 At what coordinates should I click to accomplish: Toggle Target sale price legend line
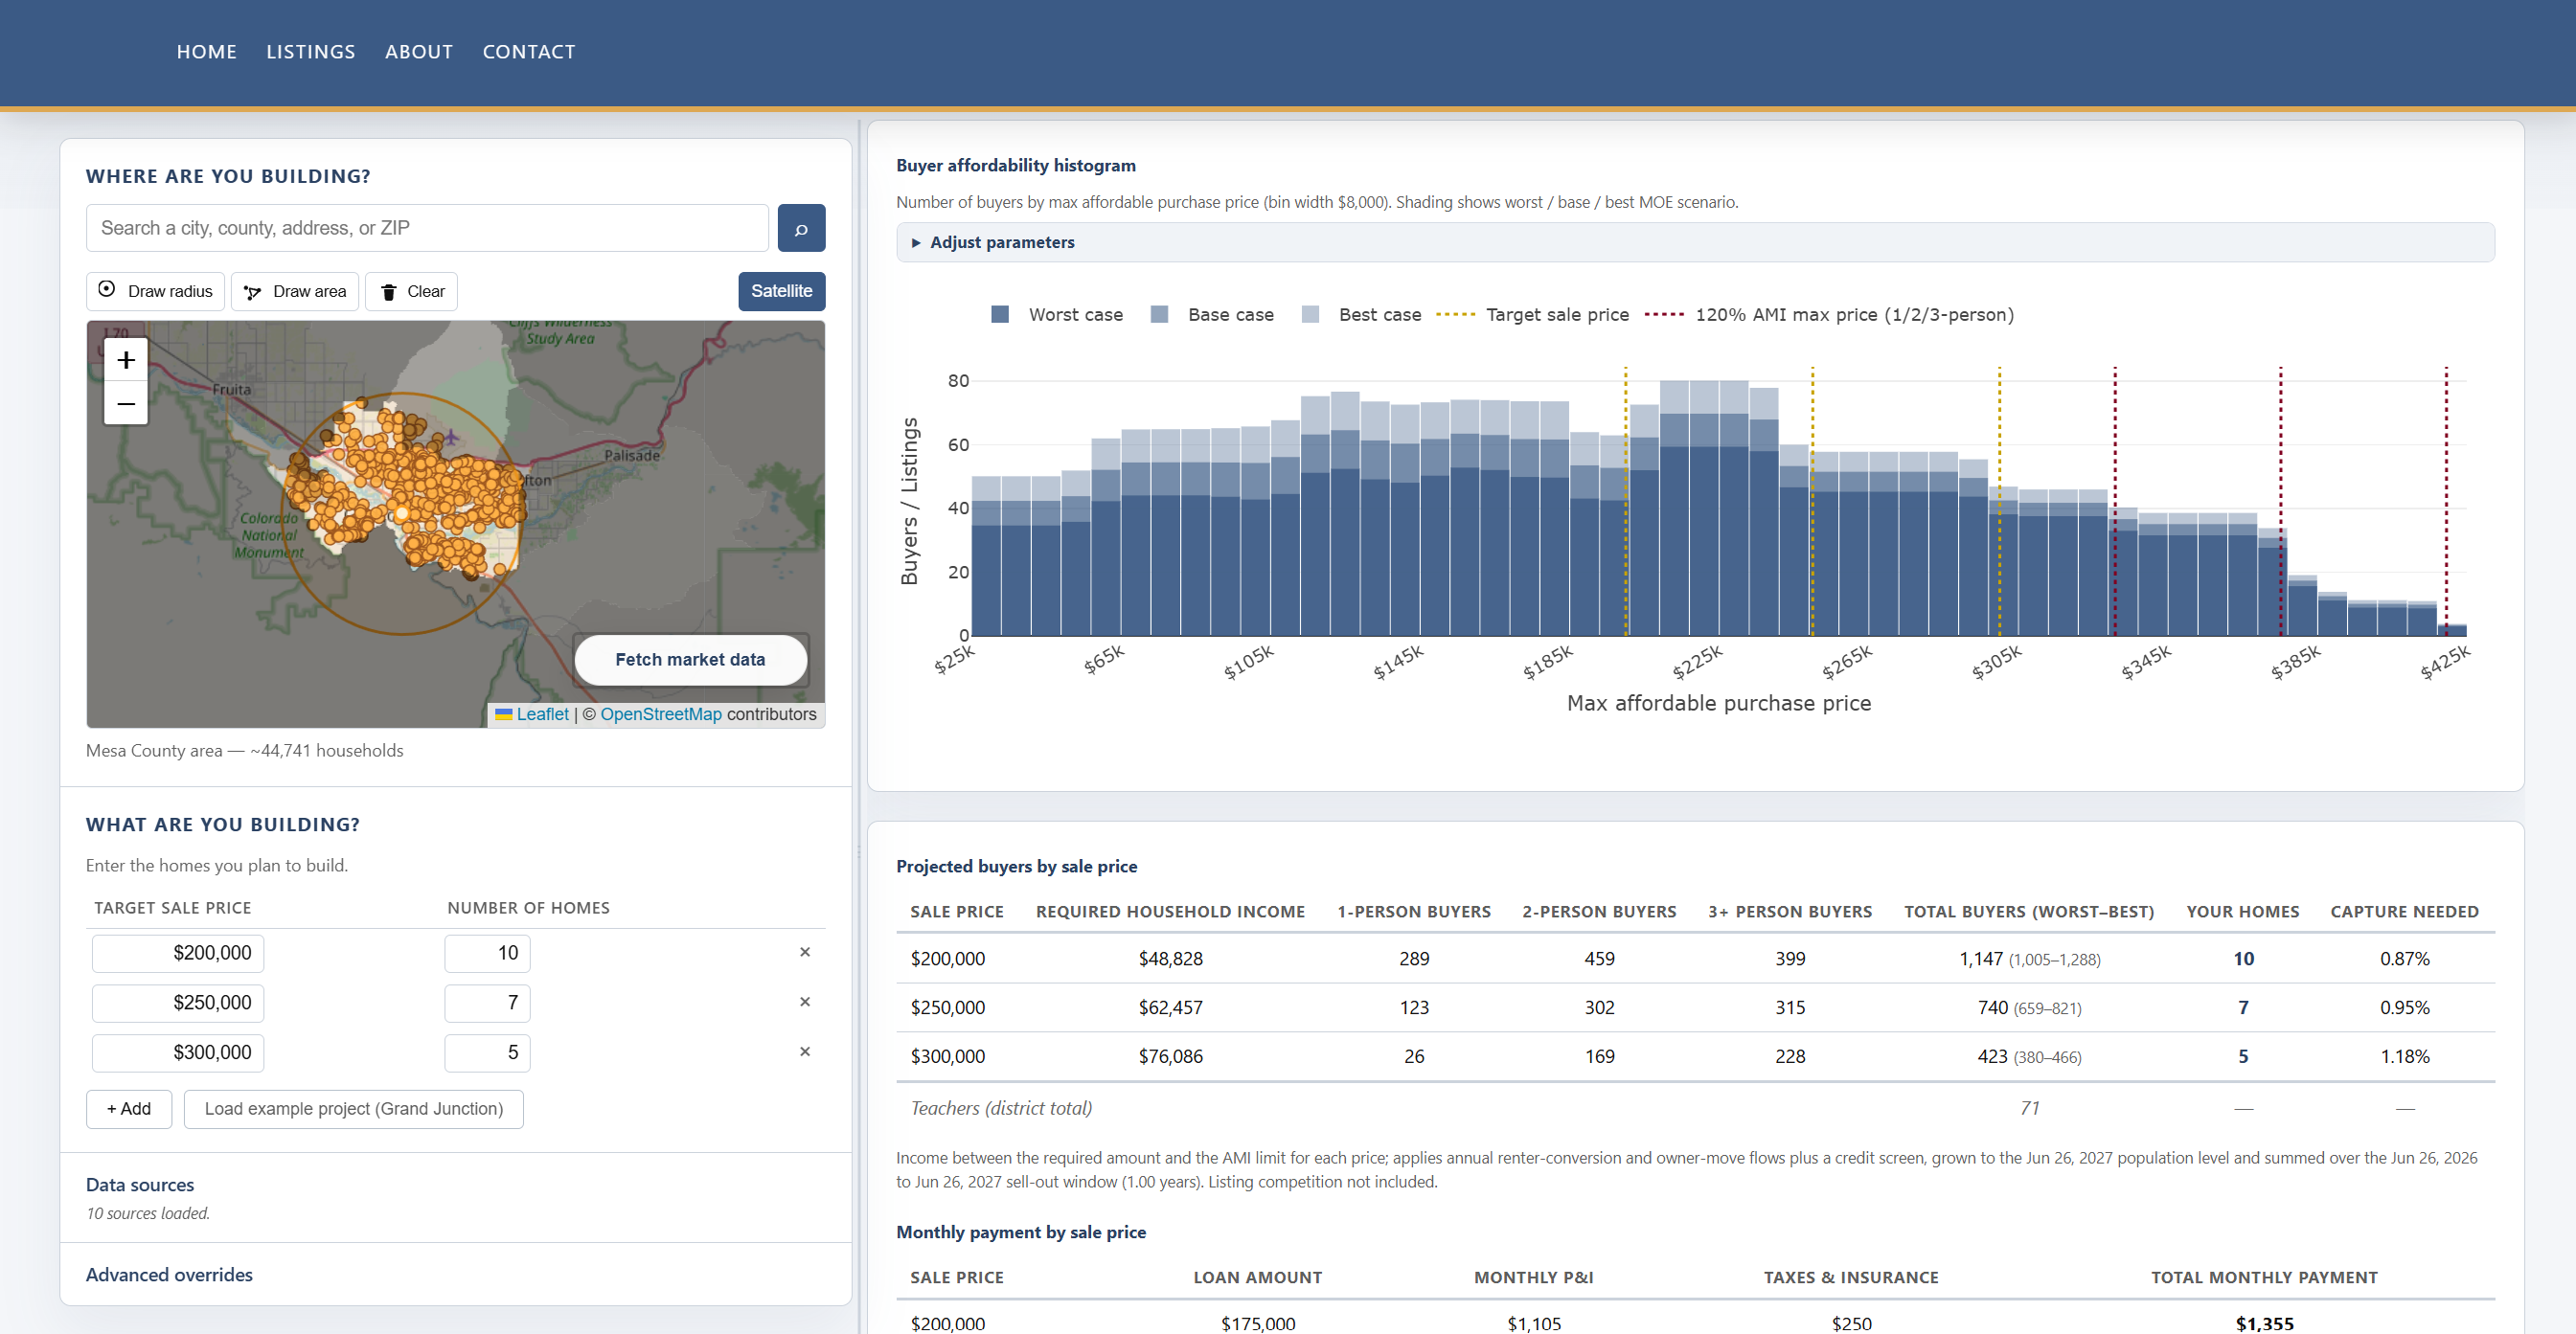[x=1532, y=315]
